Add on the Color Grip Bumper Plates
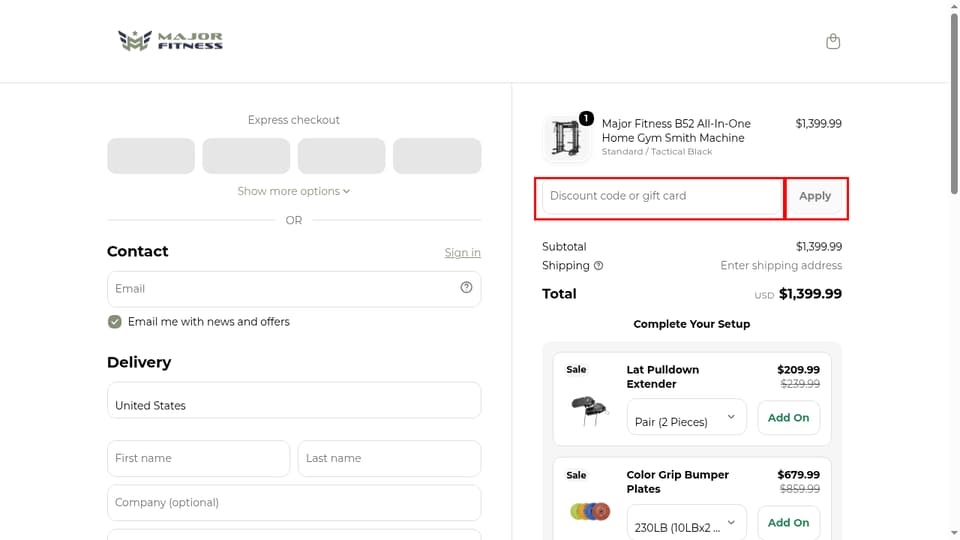Viewport: 960px width, 540px height. 789,523
